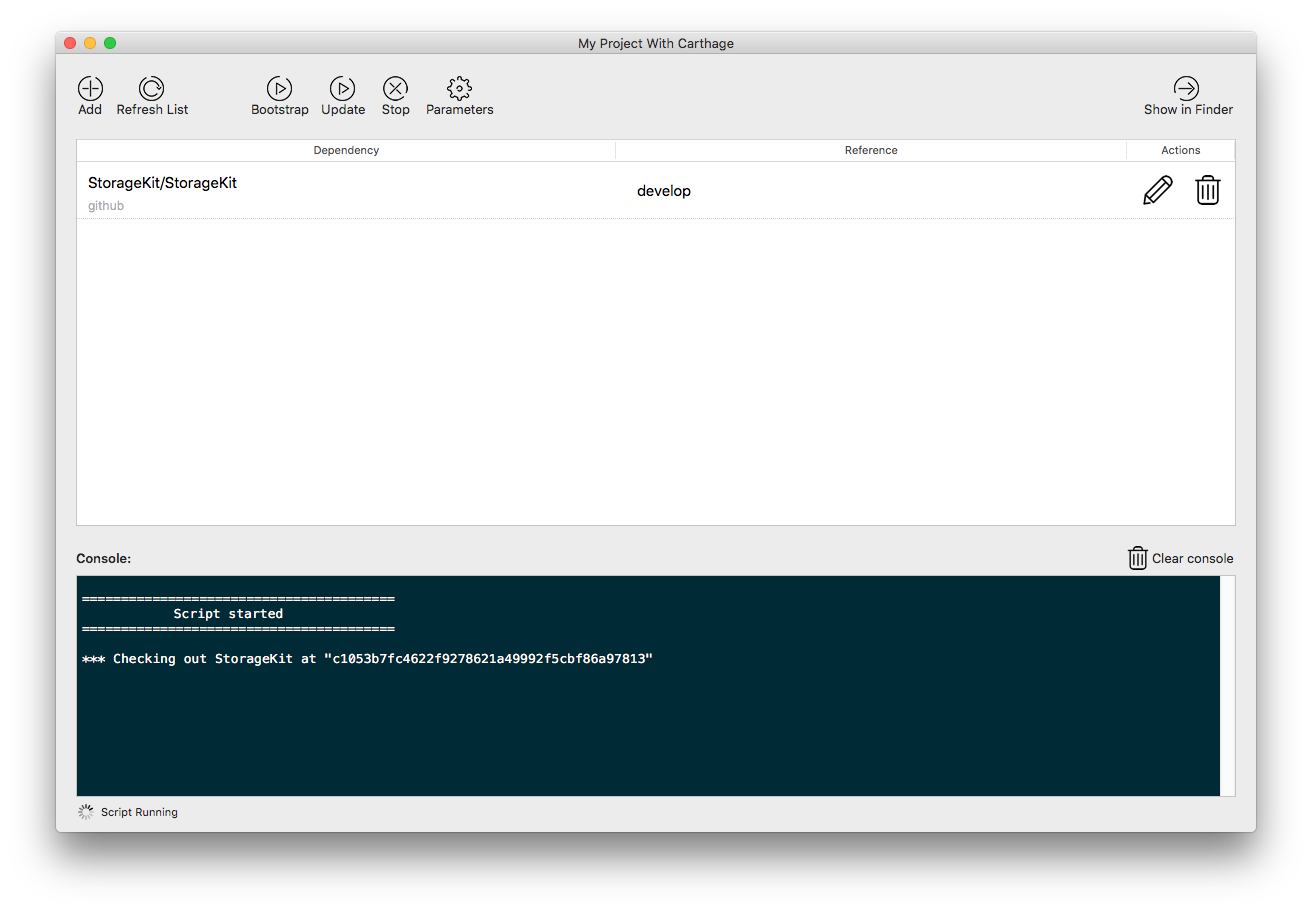Click the Dependency column header
1312x912 pixels.
(346, 150)
